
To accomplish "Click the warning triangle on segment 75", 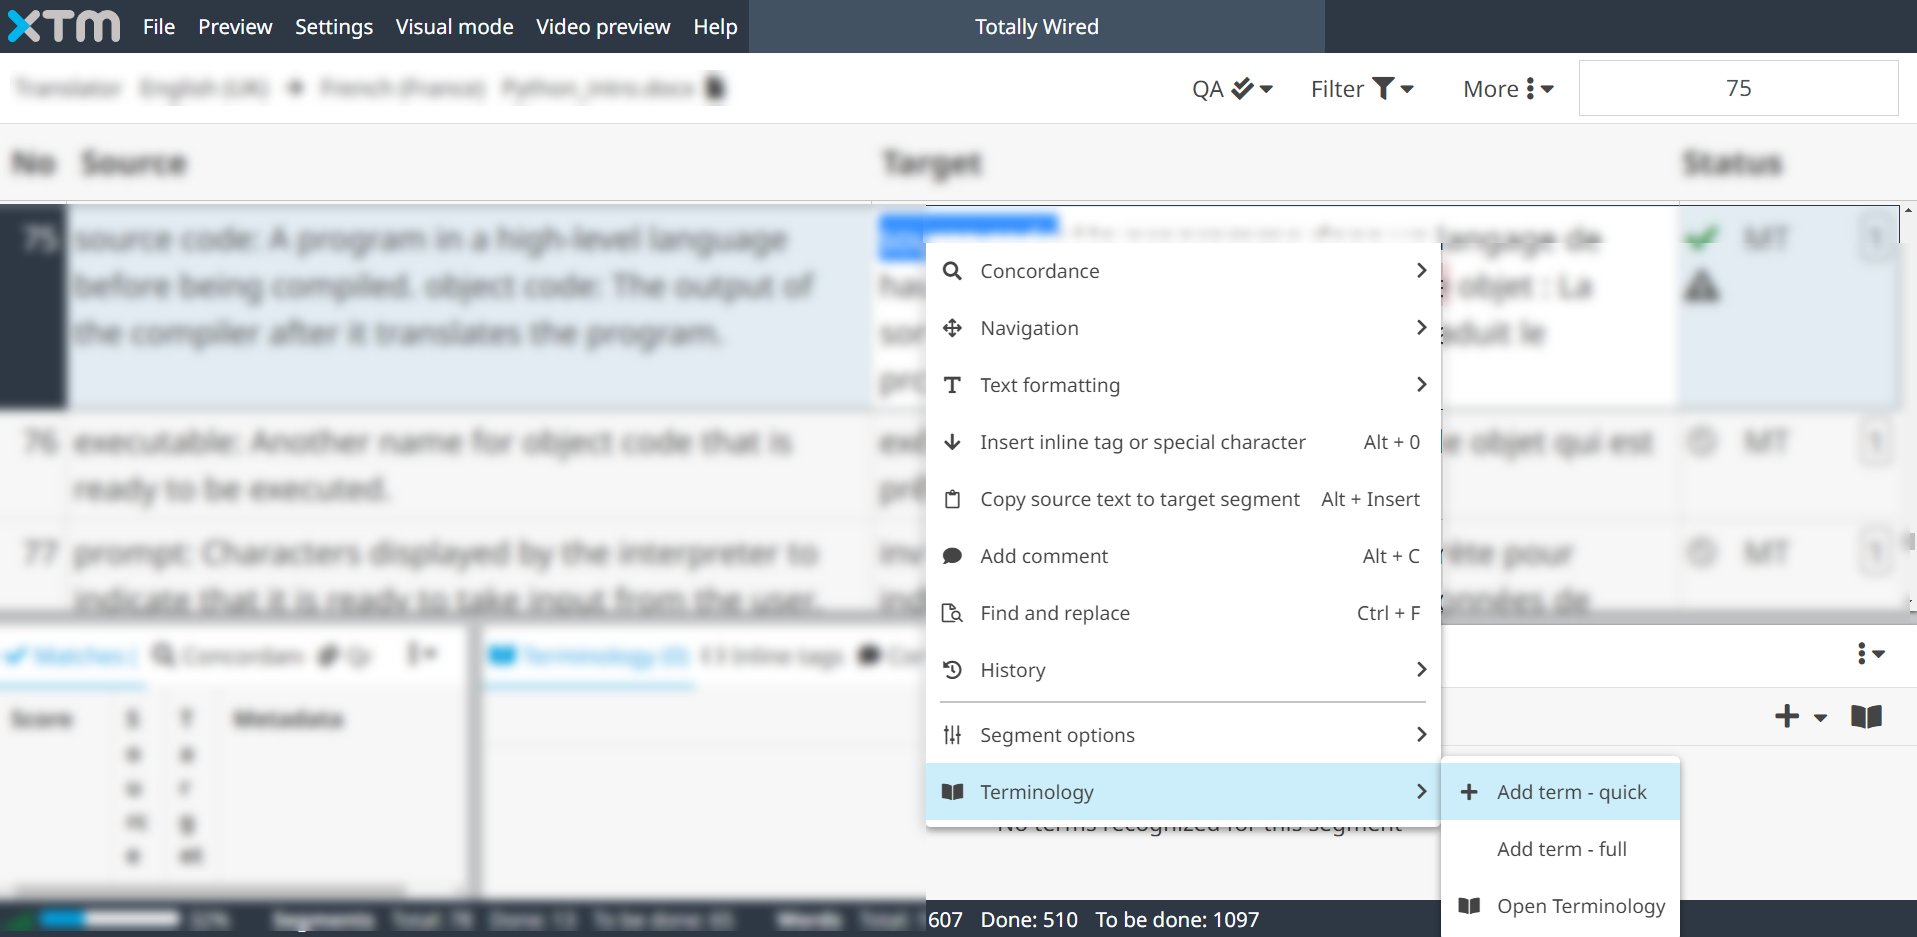I will click(x=1702, y=288).
